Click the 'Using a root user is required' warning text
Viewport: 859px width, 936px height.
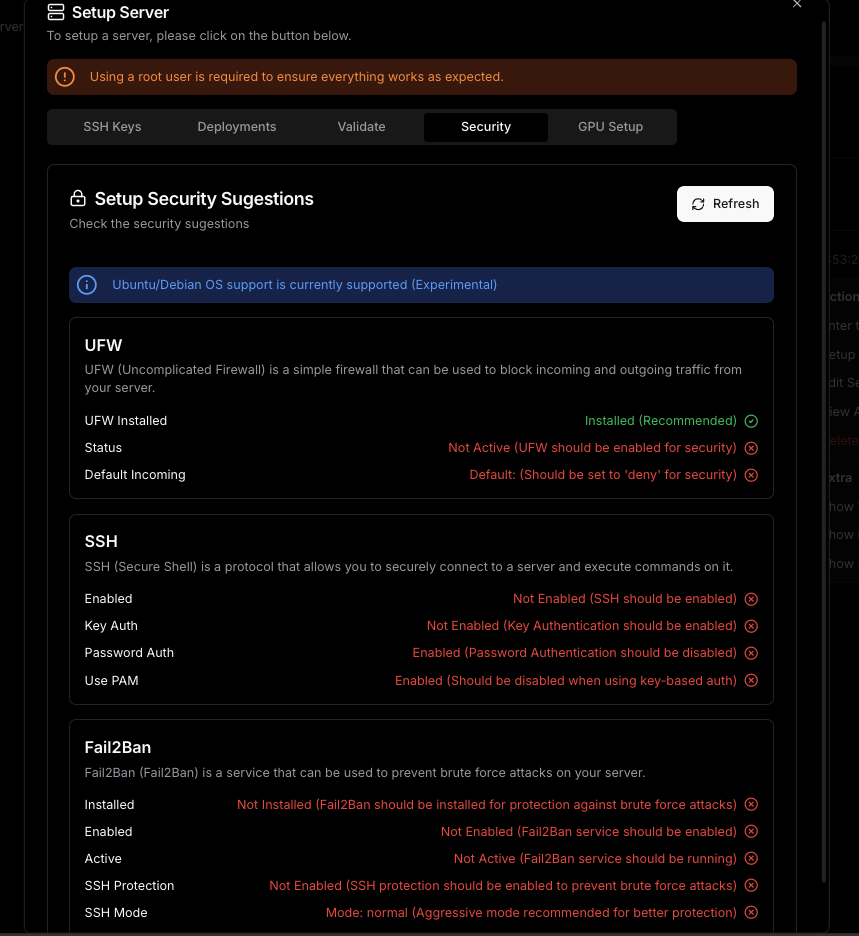pyautogui.click(x=297, y=77)
